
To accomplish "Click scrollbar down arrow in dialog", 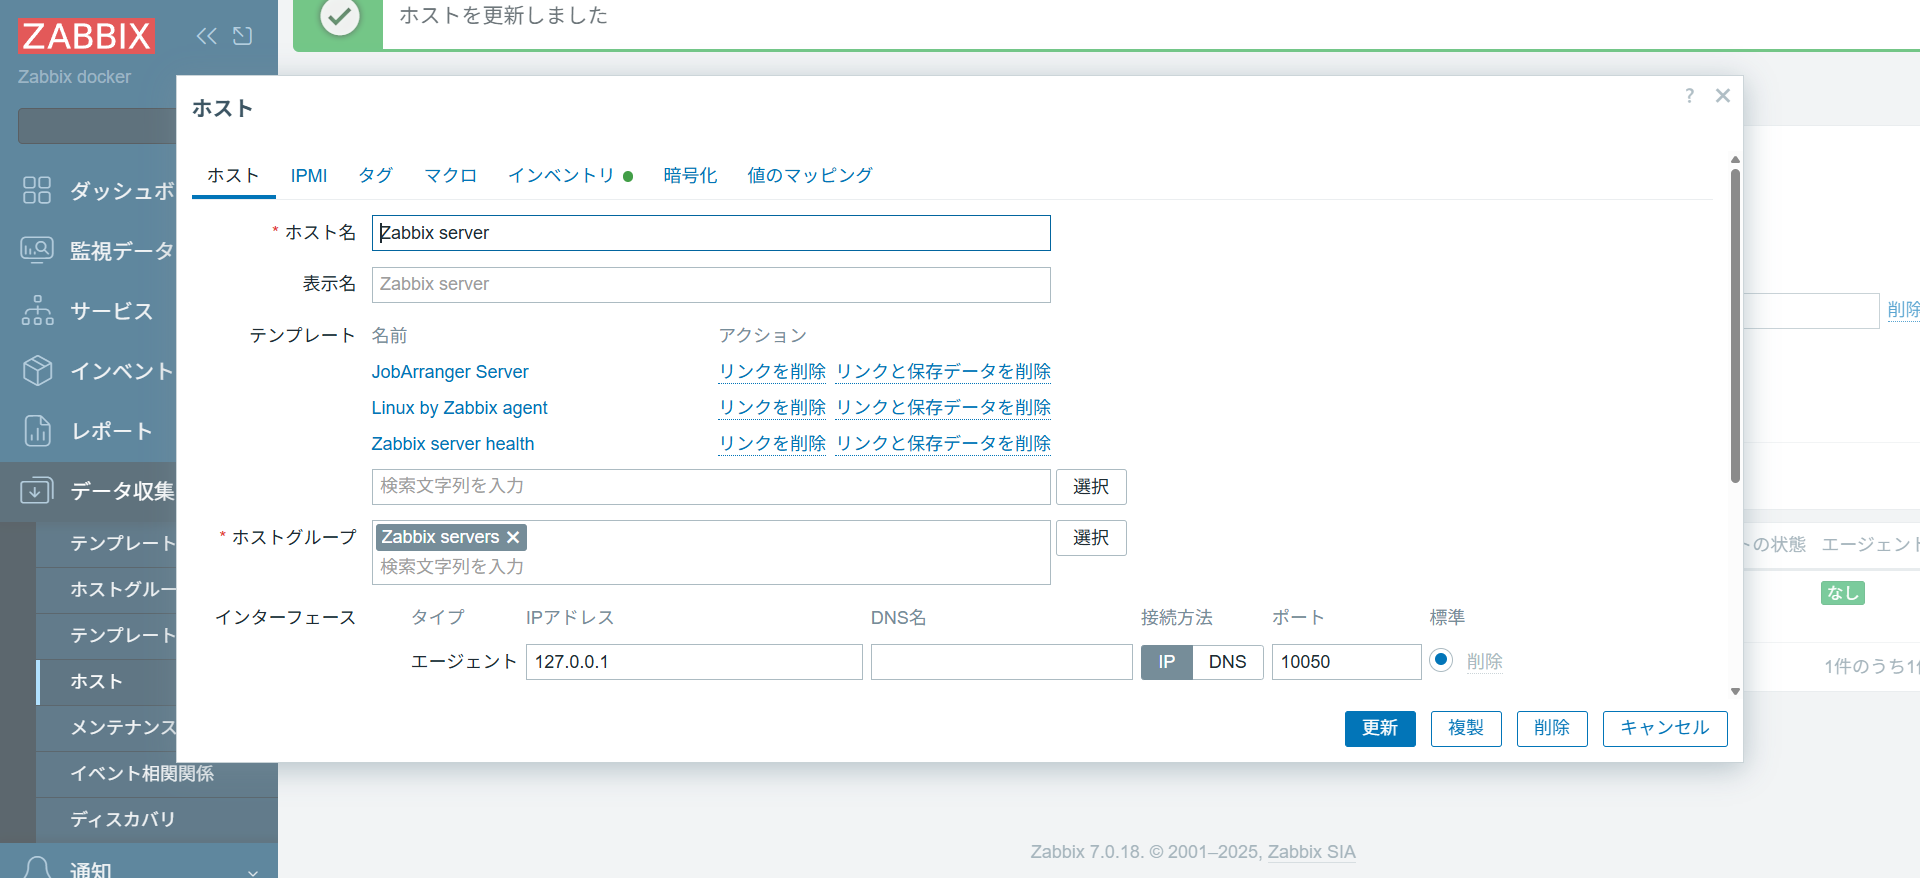I will tap(1735, 691).
